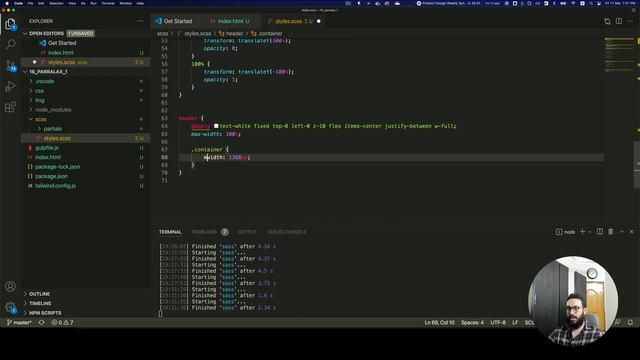
Task: Open the Search view in activity bar
Action: 11,44
